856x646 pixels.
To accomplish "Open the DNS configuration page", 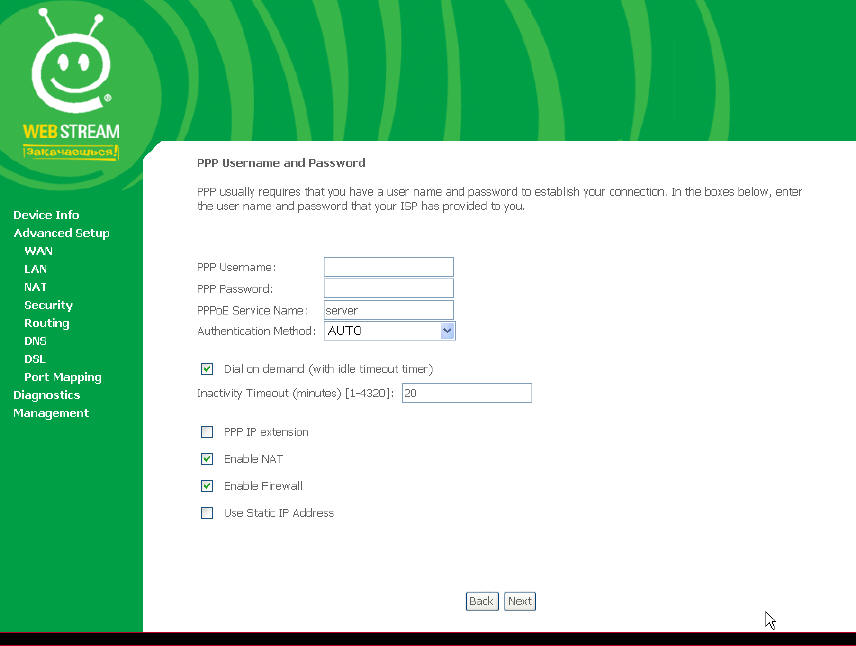I will coord(35,341).
